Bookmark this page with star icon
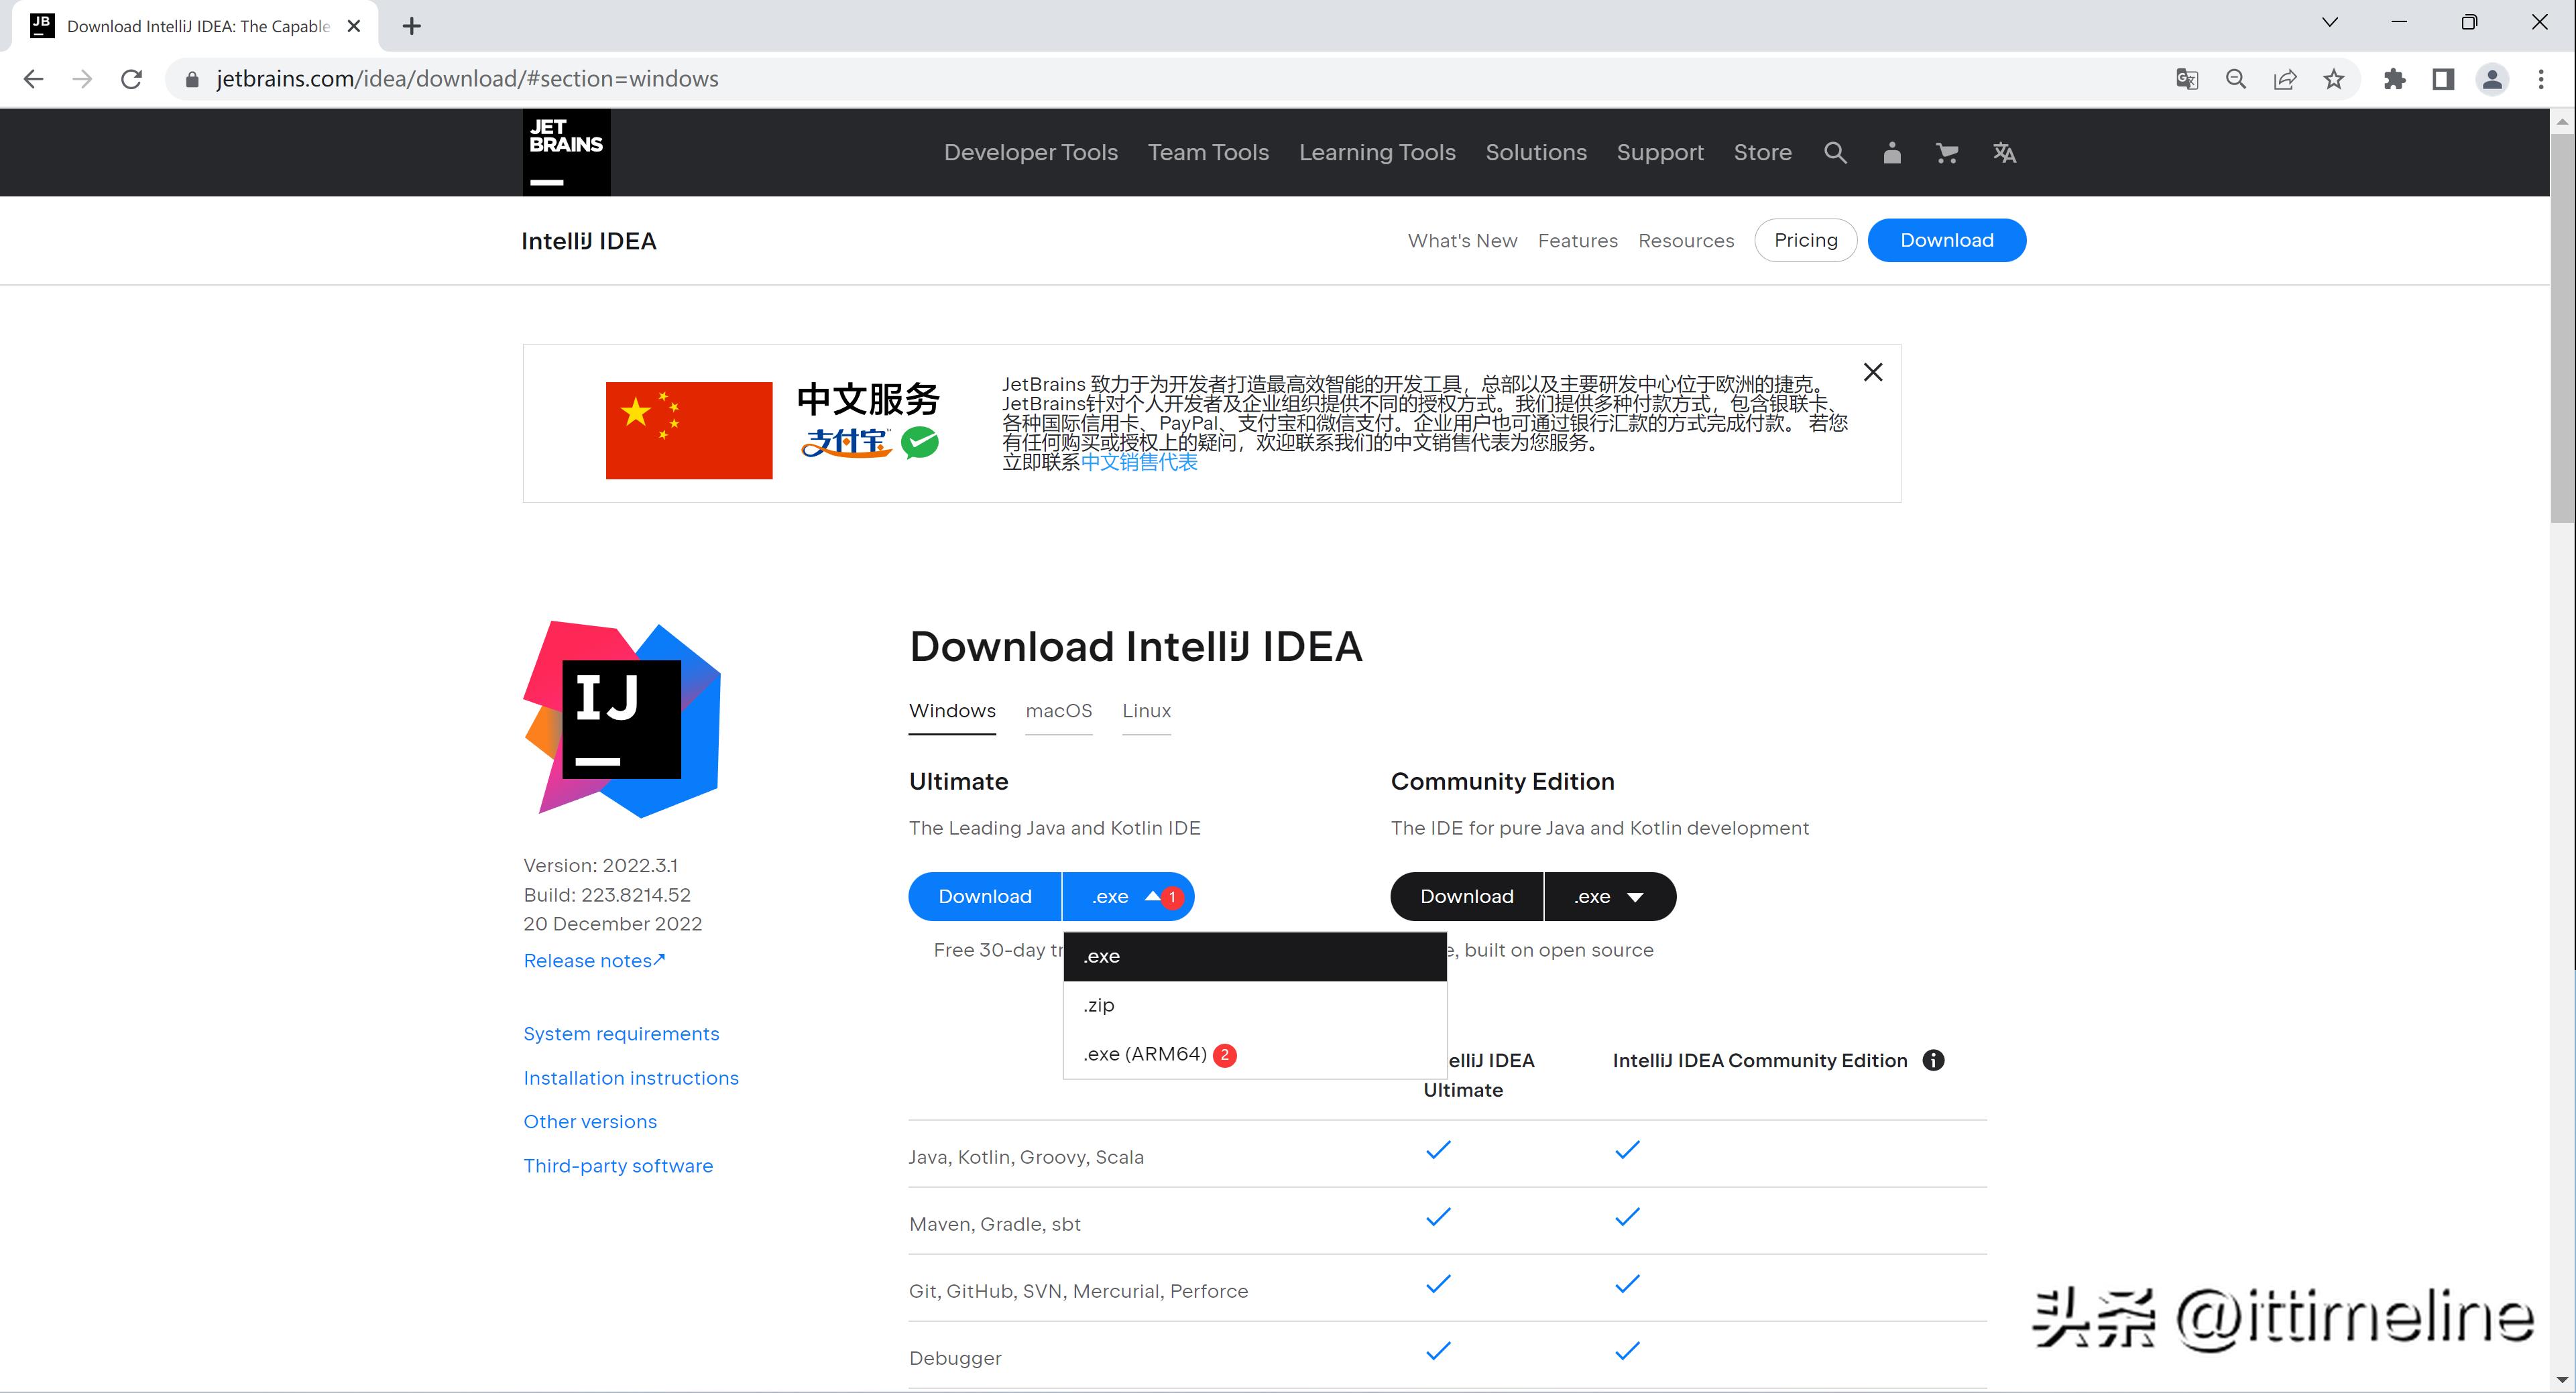Screen dimensions: 2576x1393 [x=2334, y=79]
